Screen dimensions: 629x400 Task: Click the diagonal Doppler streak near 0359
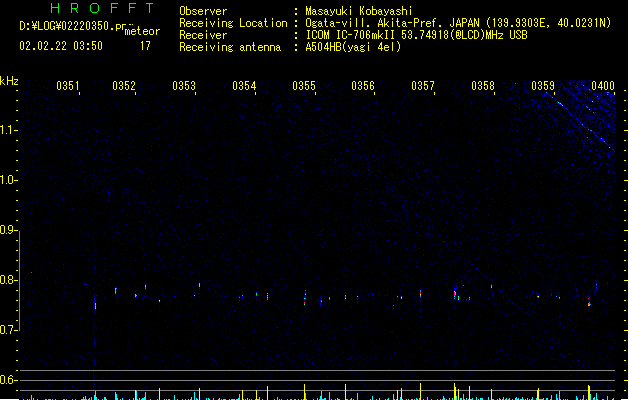pyautogui.click(x=580, y=121)
